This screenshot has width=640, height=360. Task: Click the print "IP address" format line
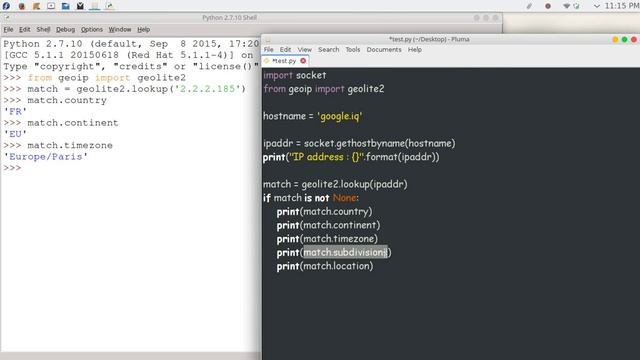tap(351, 157)
